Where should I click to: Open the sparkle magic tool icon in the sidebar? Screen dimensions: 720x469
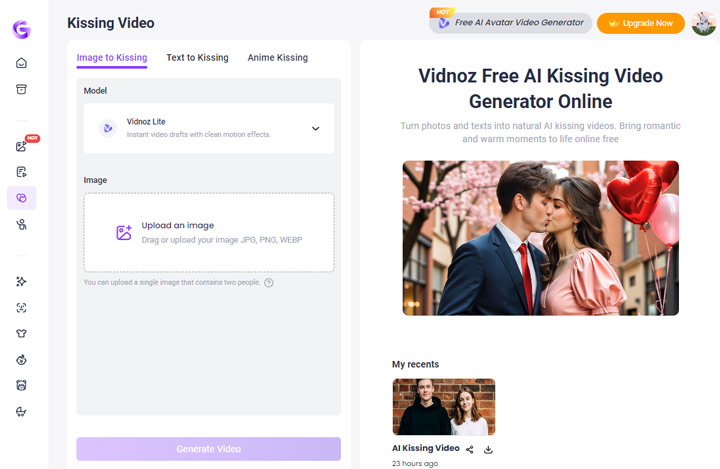21,281
